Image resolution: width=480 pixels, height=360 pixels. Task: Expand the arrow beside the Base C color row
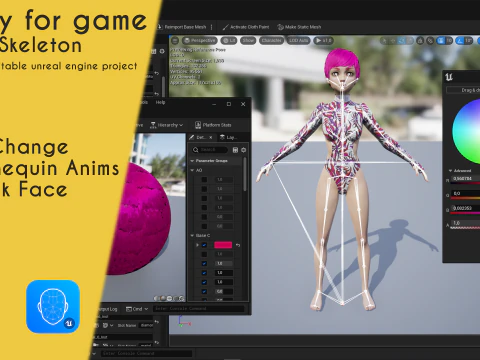pos(197,245)
